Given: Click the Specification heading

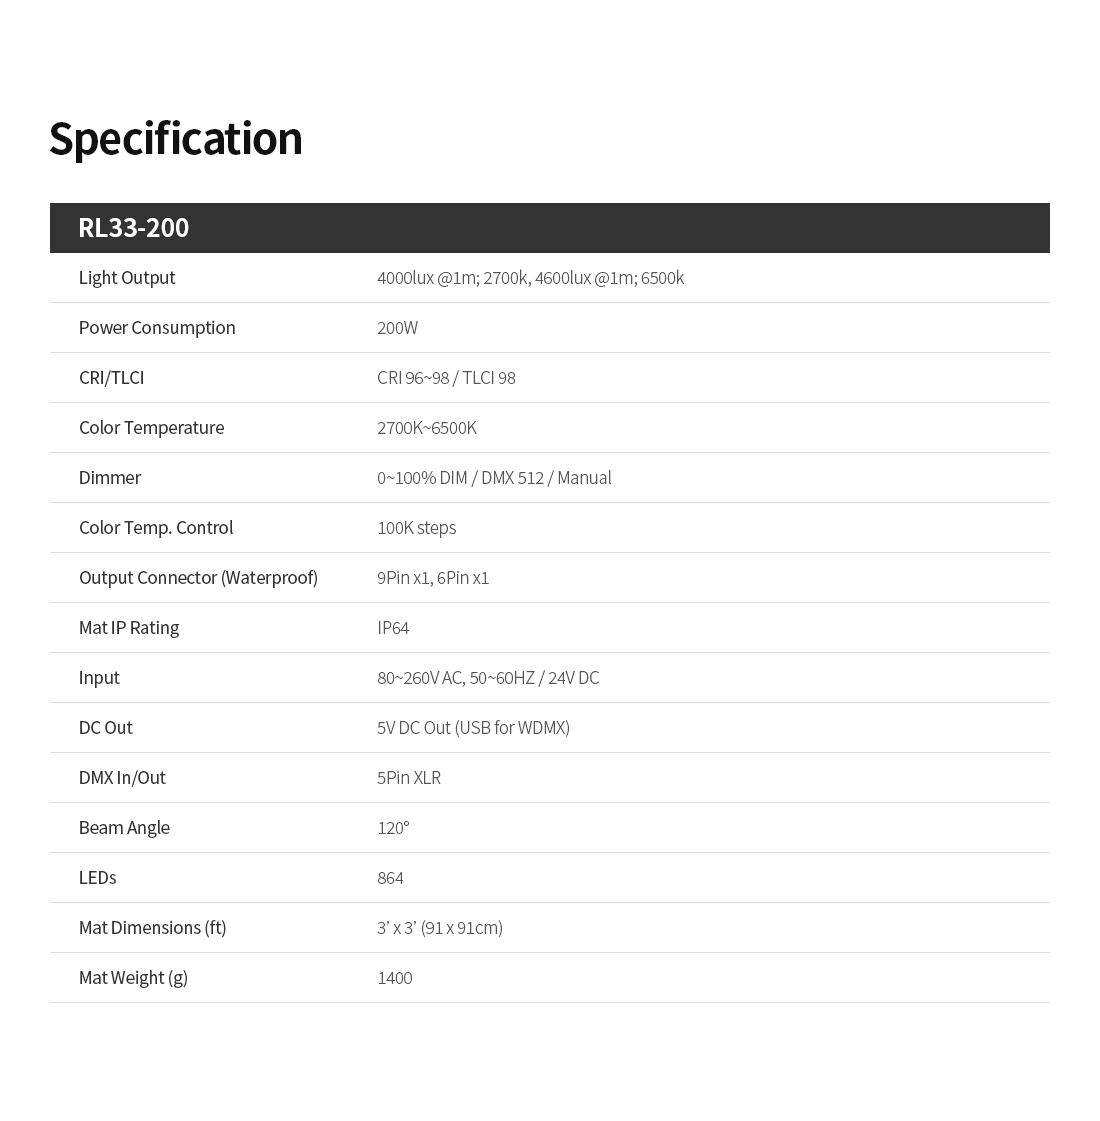Looking at the screenshot, I should [x=176, y=139].
